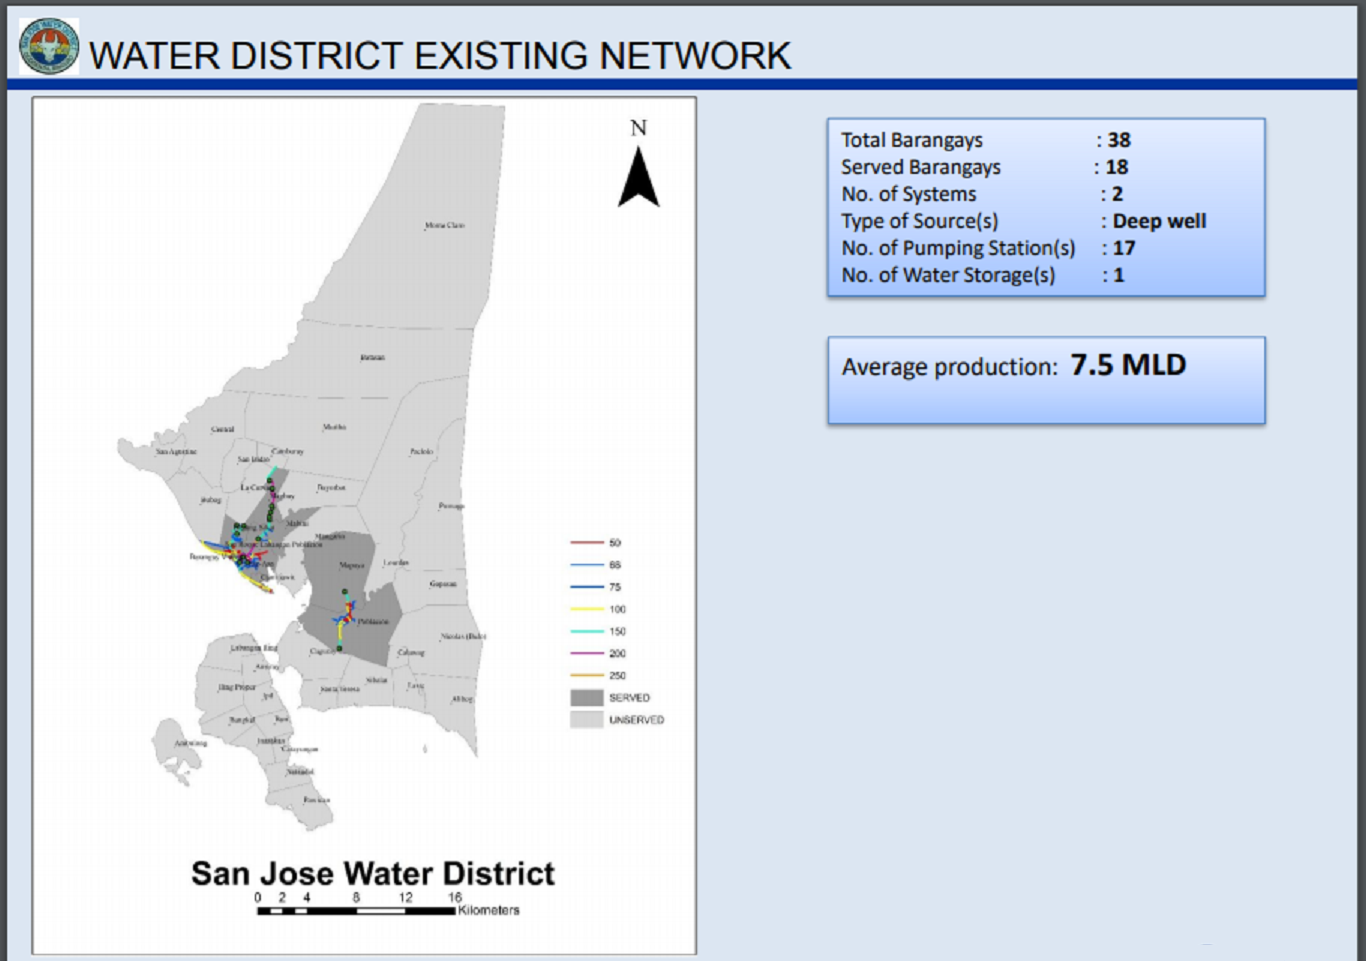Click the orange 250 legend line
Screen dimensions: 1366x961
pyautogui.click(x=587, y=675)
